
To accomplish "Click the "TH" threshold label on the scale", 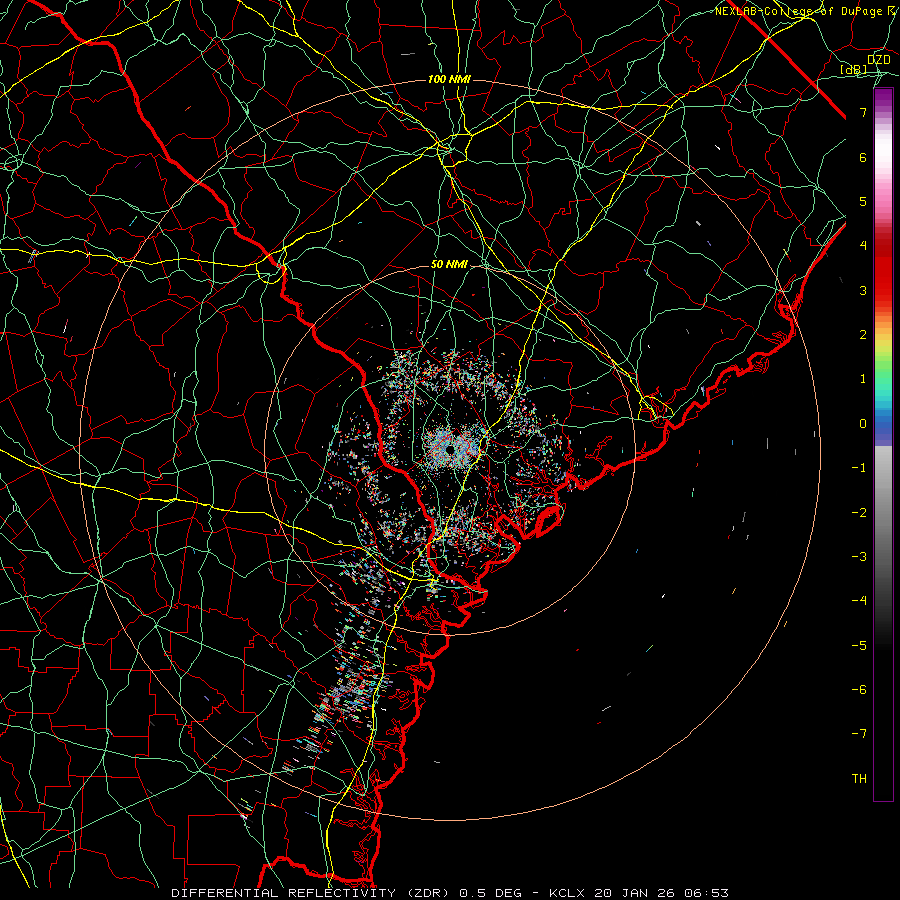I will tap(859, 779).
